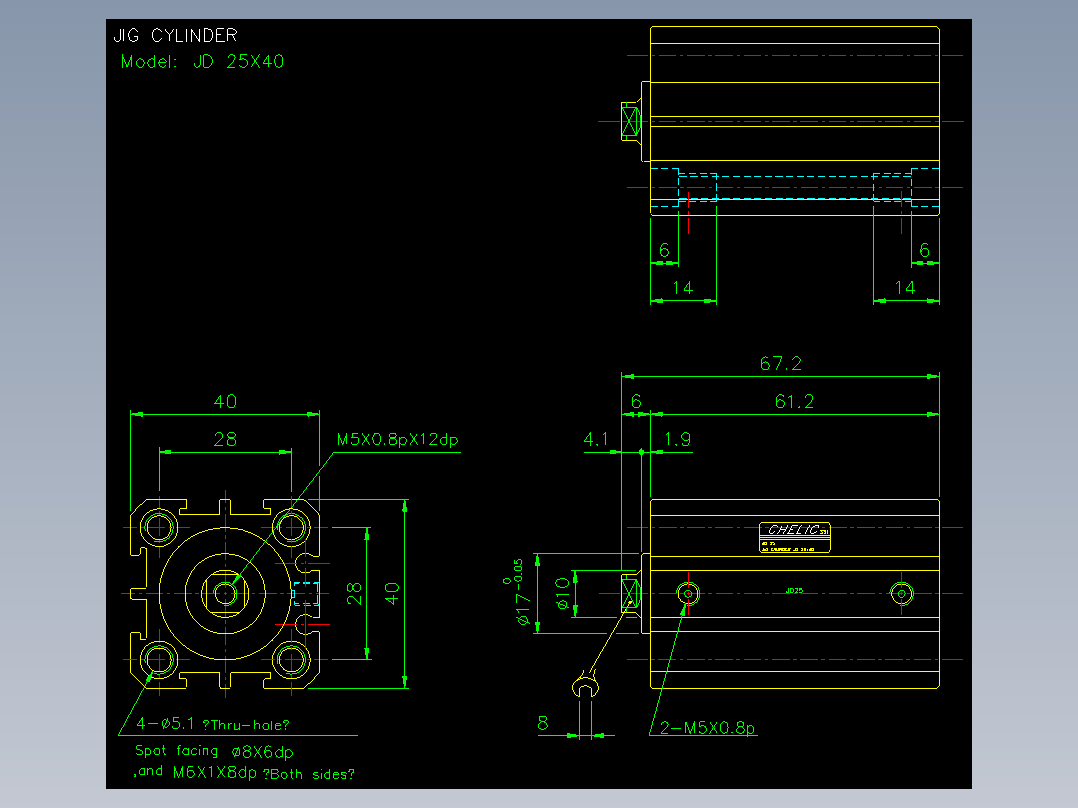Select the 4.1 dimension text

(x=595, y=439)
